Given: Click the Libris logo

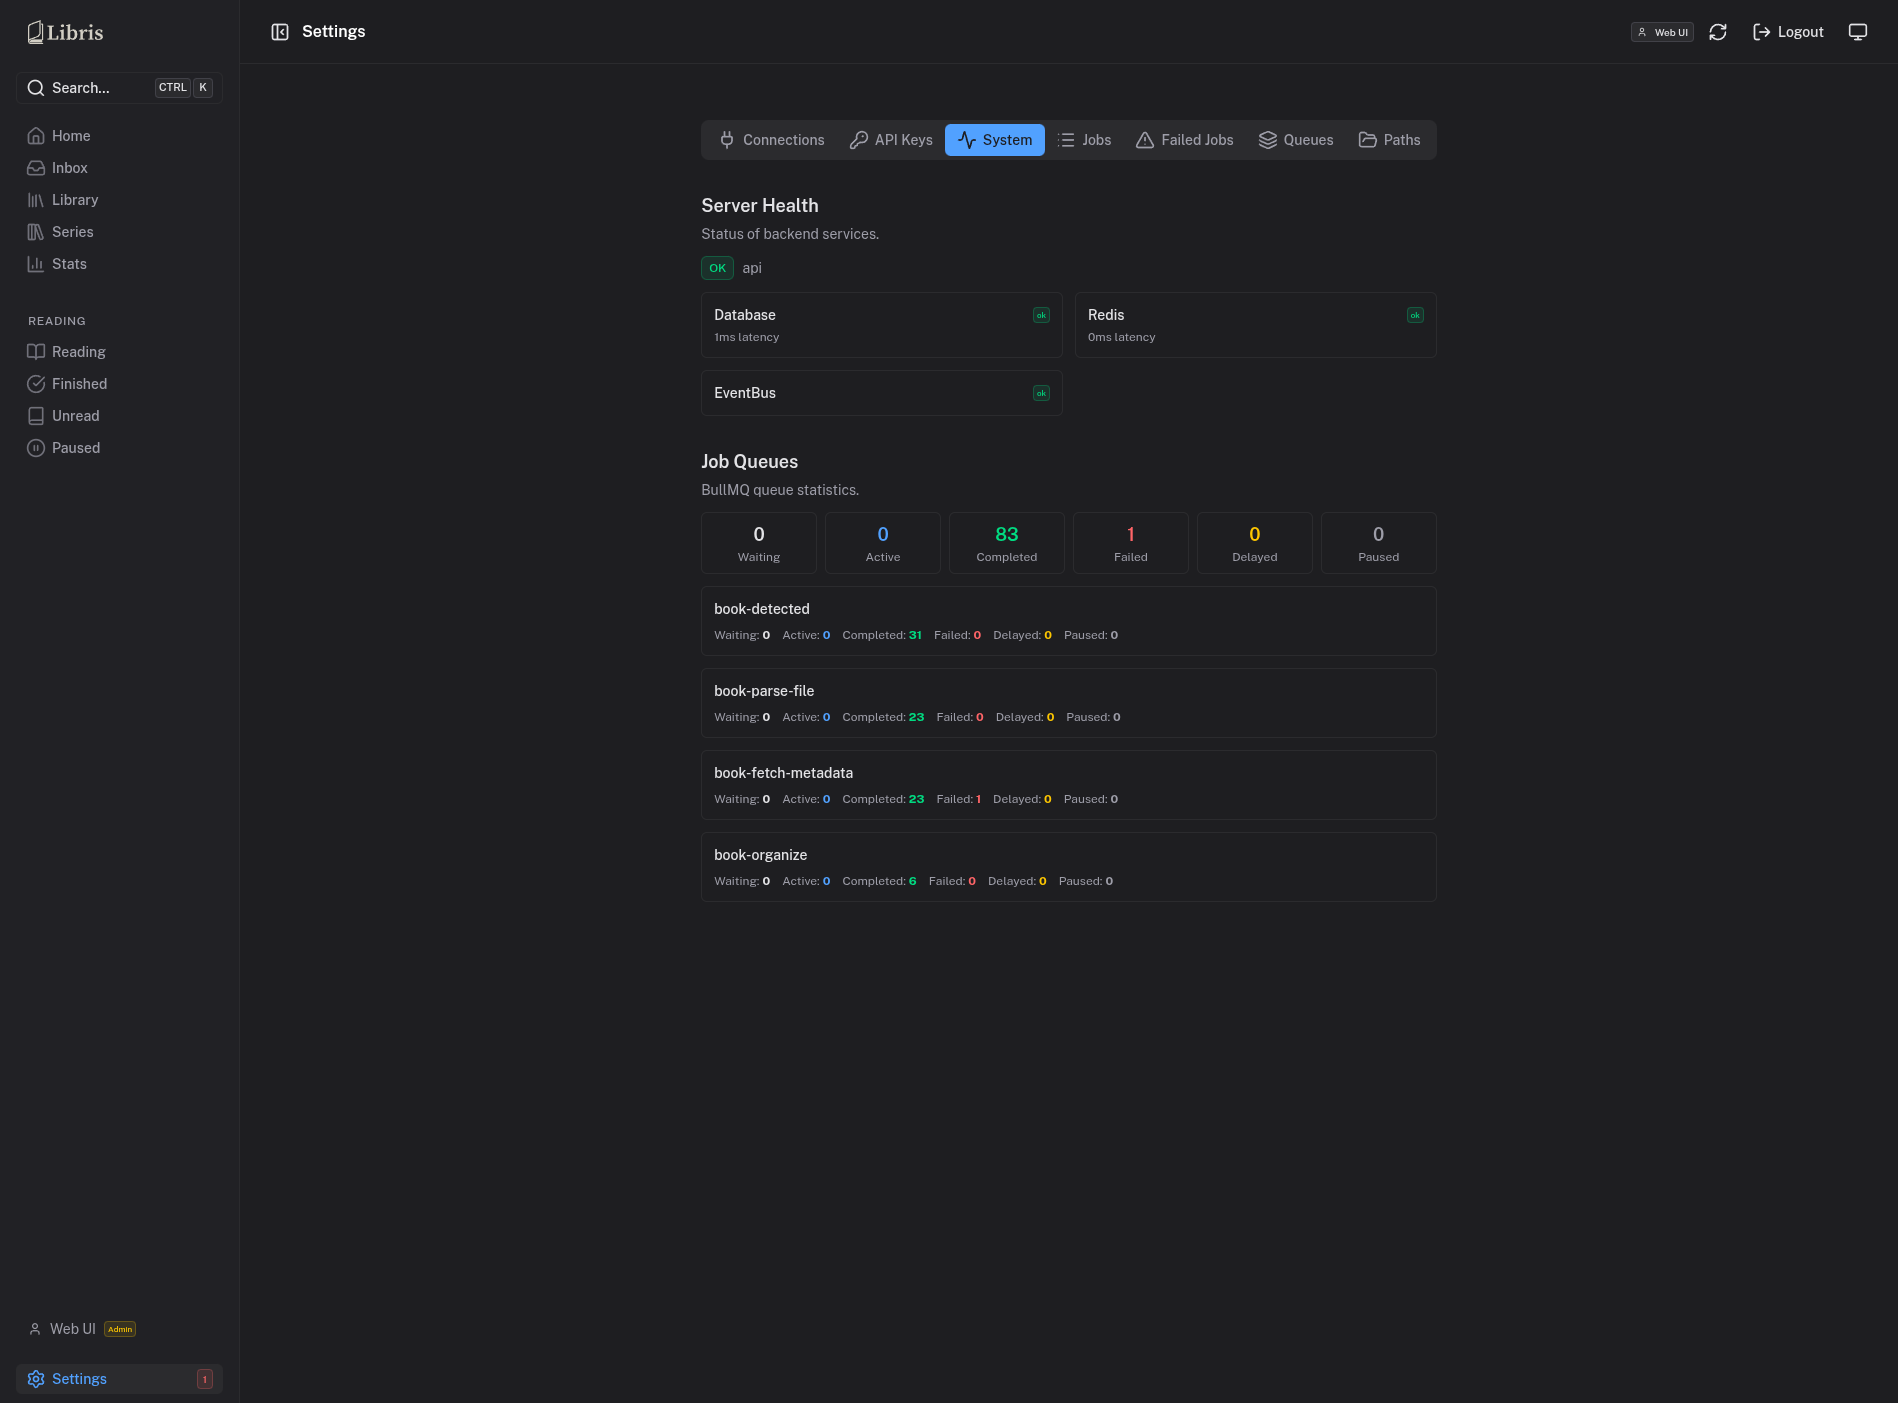Looking at the screenshot, I should pyautogui.click(x=65, y=32).
